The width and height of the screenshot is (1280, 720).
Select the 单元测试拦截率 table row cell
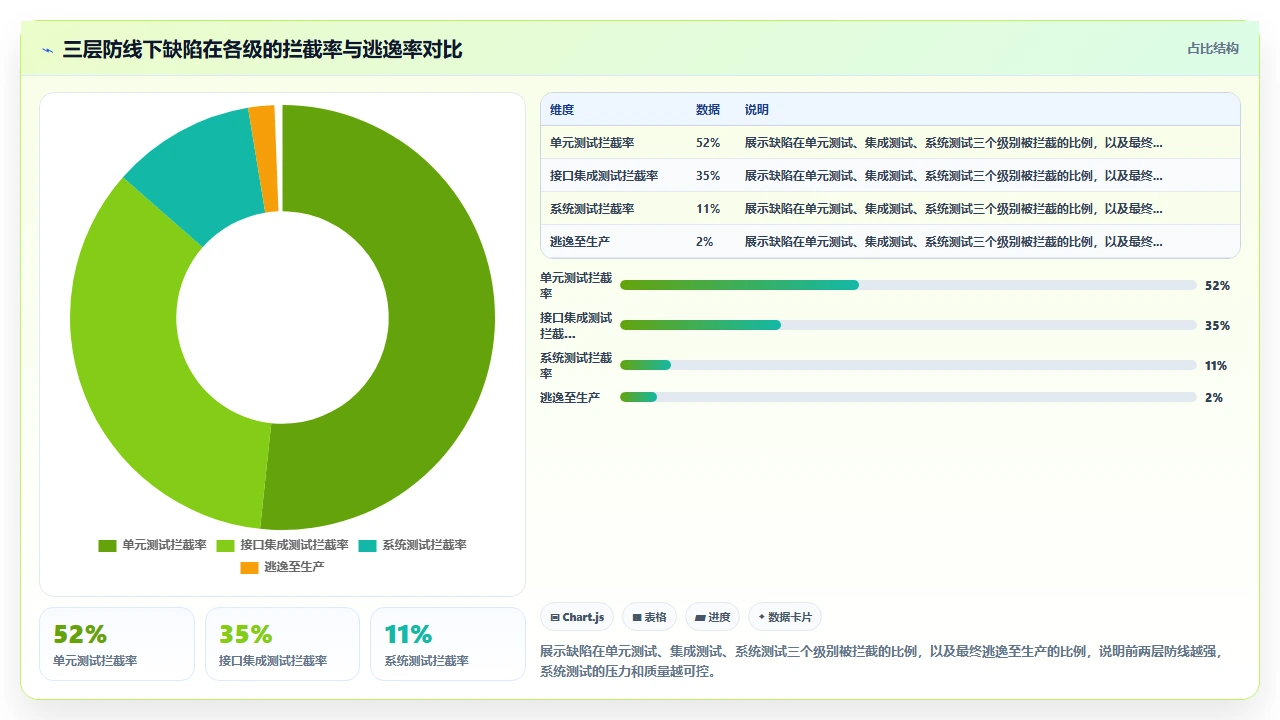(592, 143)
